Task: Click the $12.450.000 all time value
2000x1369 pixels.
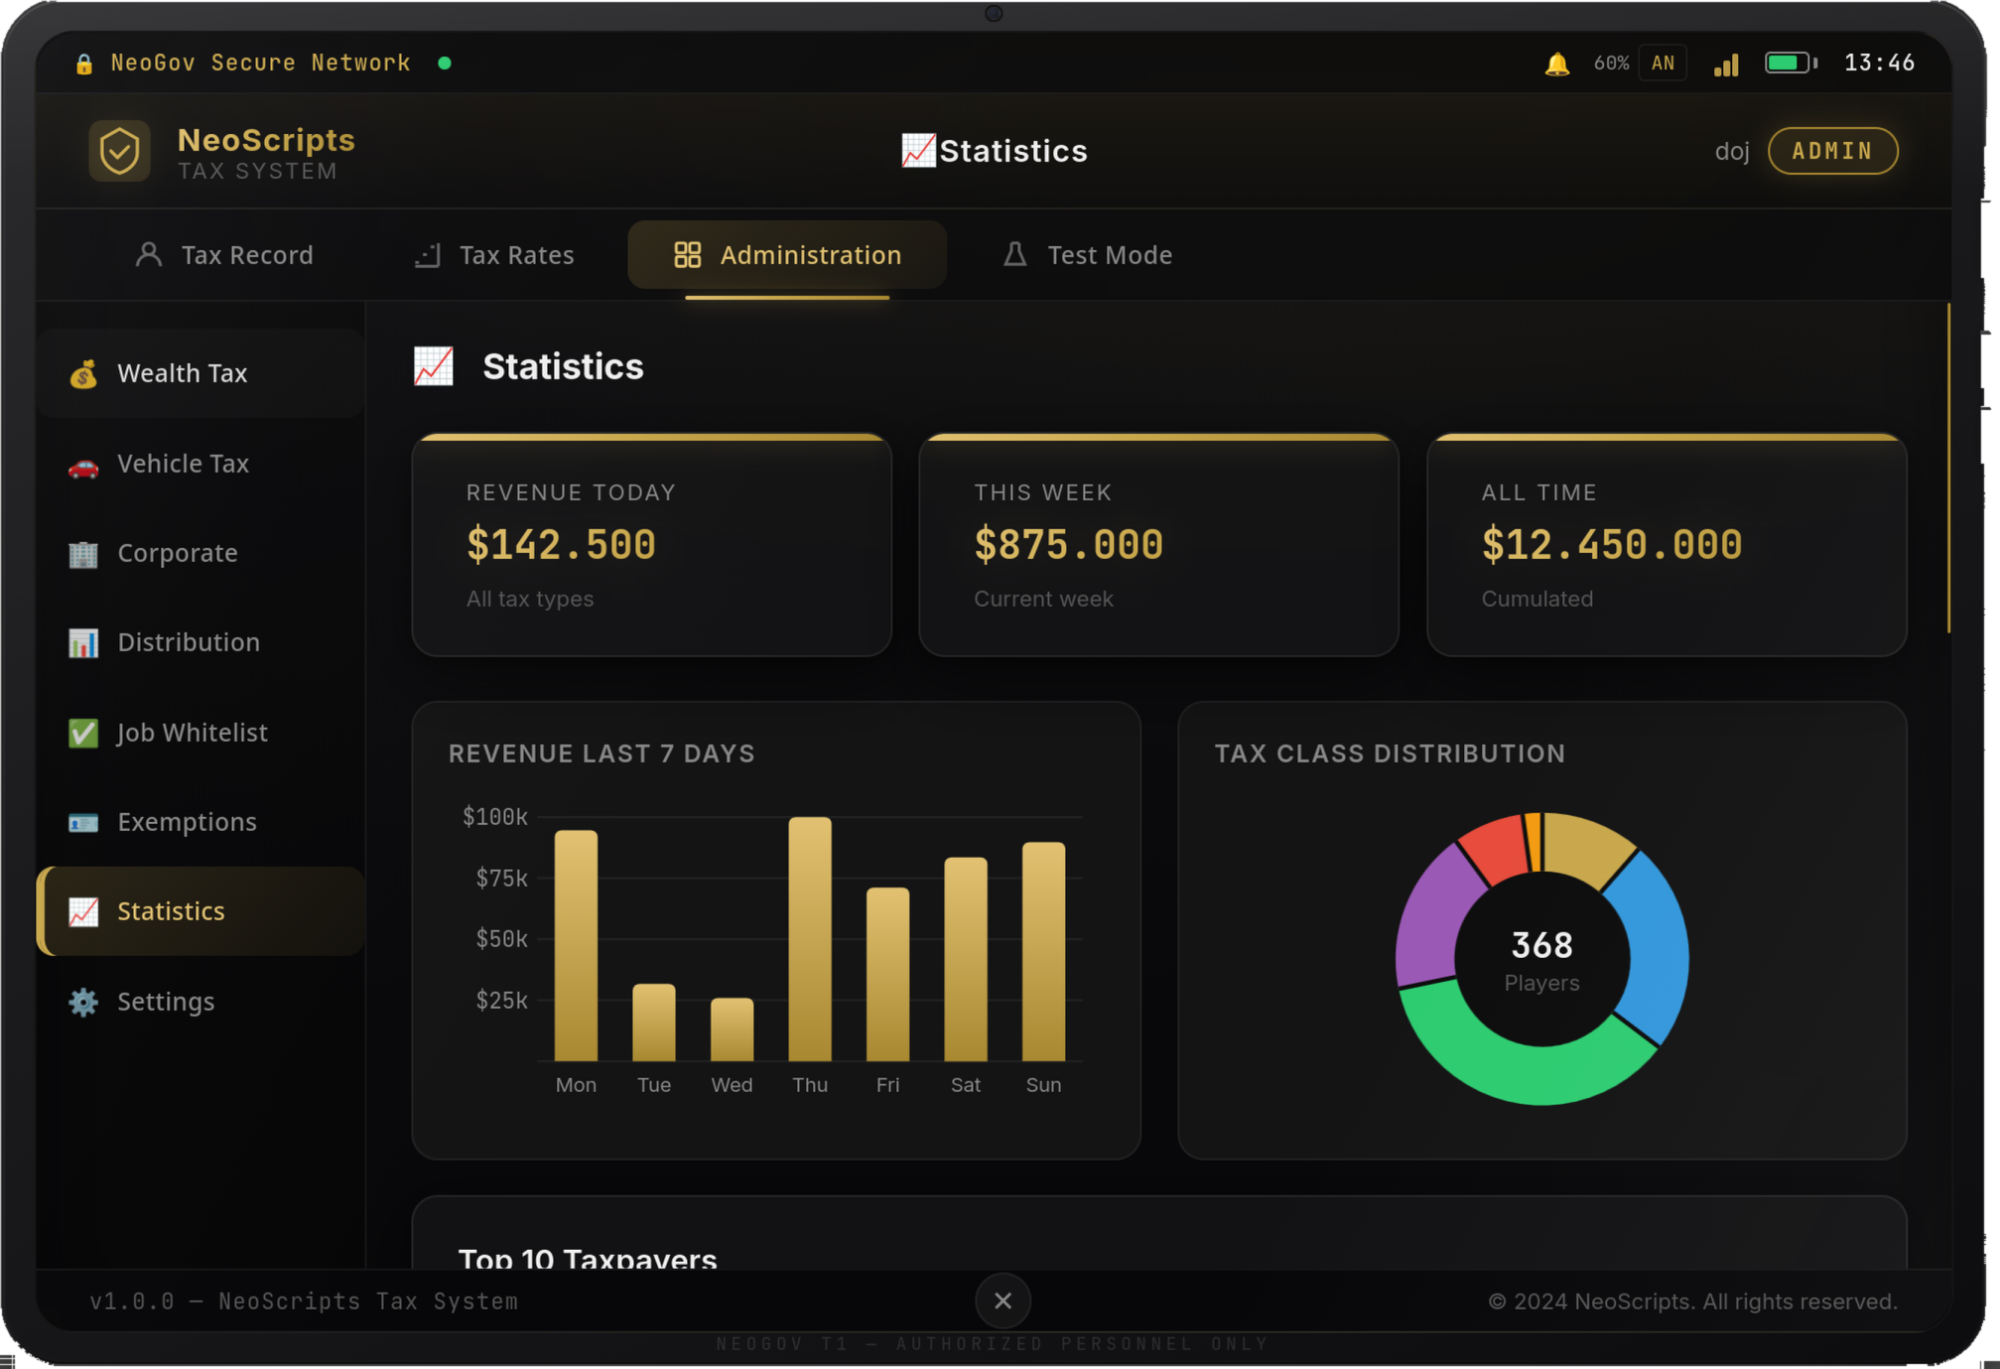Action: coord(1612,545)
